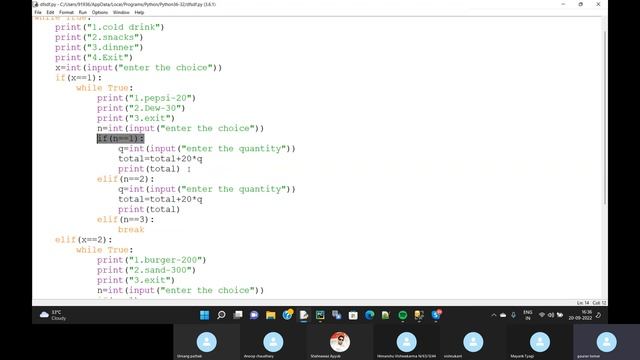Select Shahnawaz Ayyub participant photo

[x=340, y=342]
